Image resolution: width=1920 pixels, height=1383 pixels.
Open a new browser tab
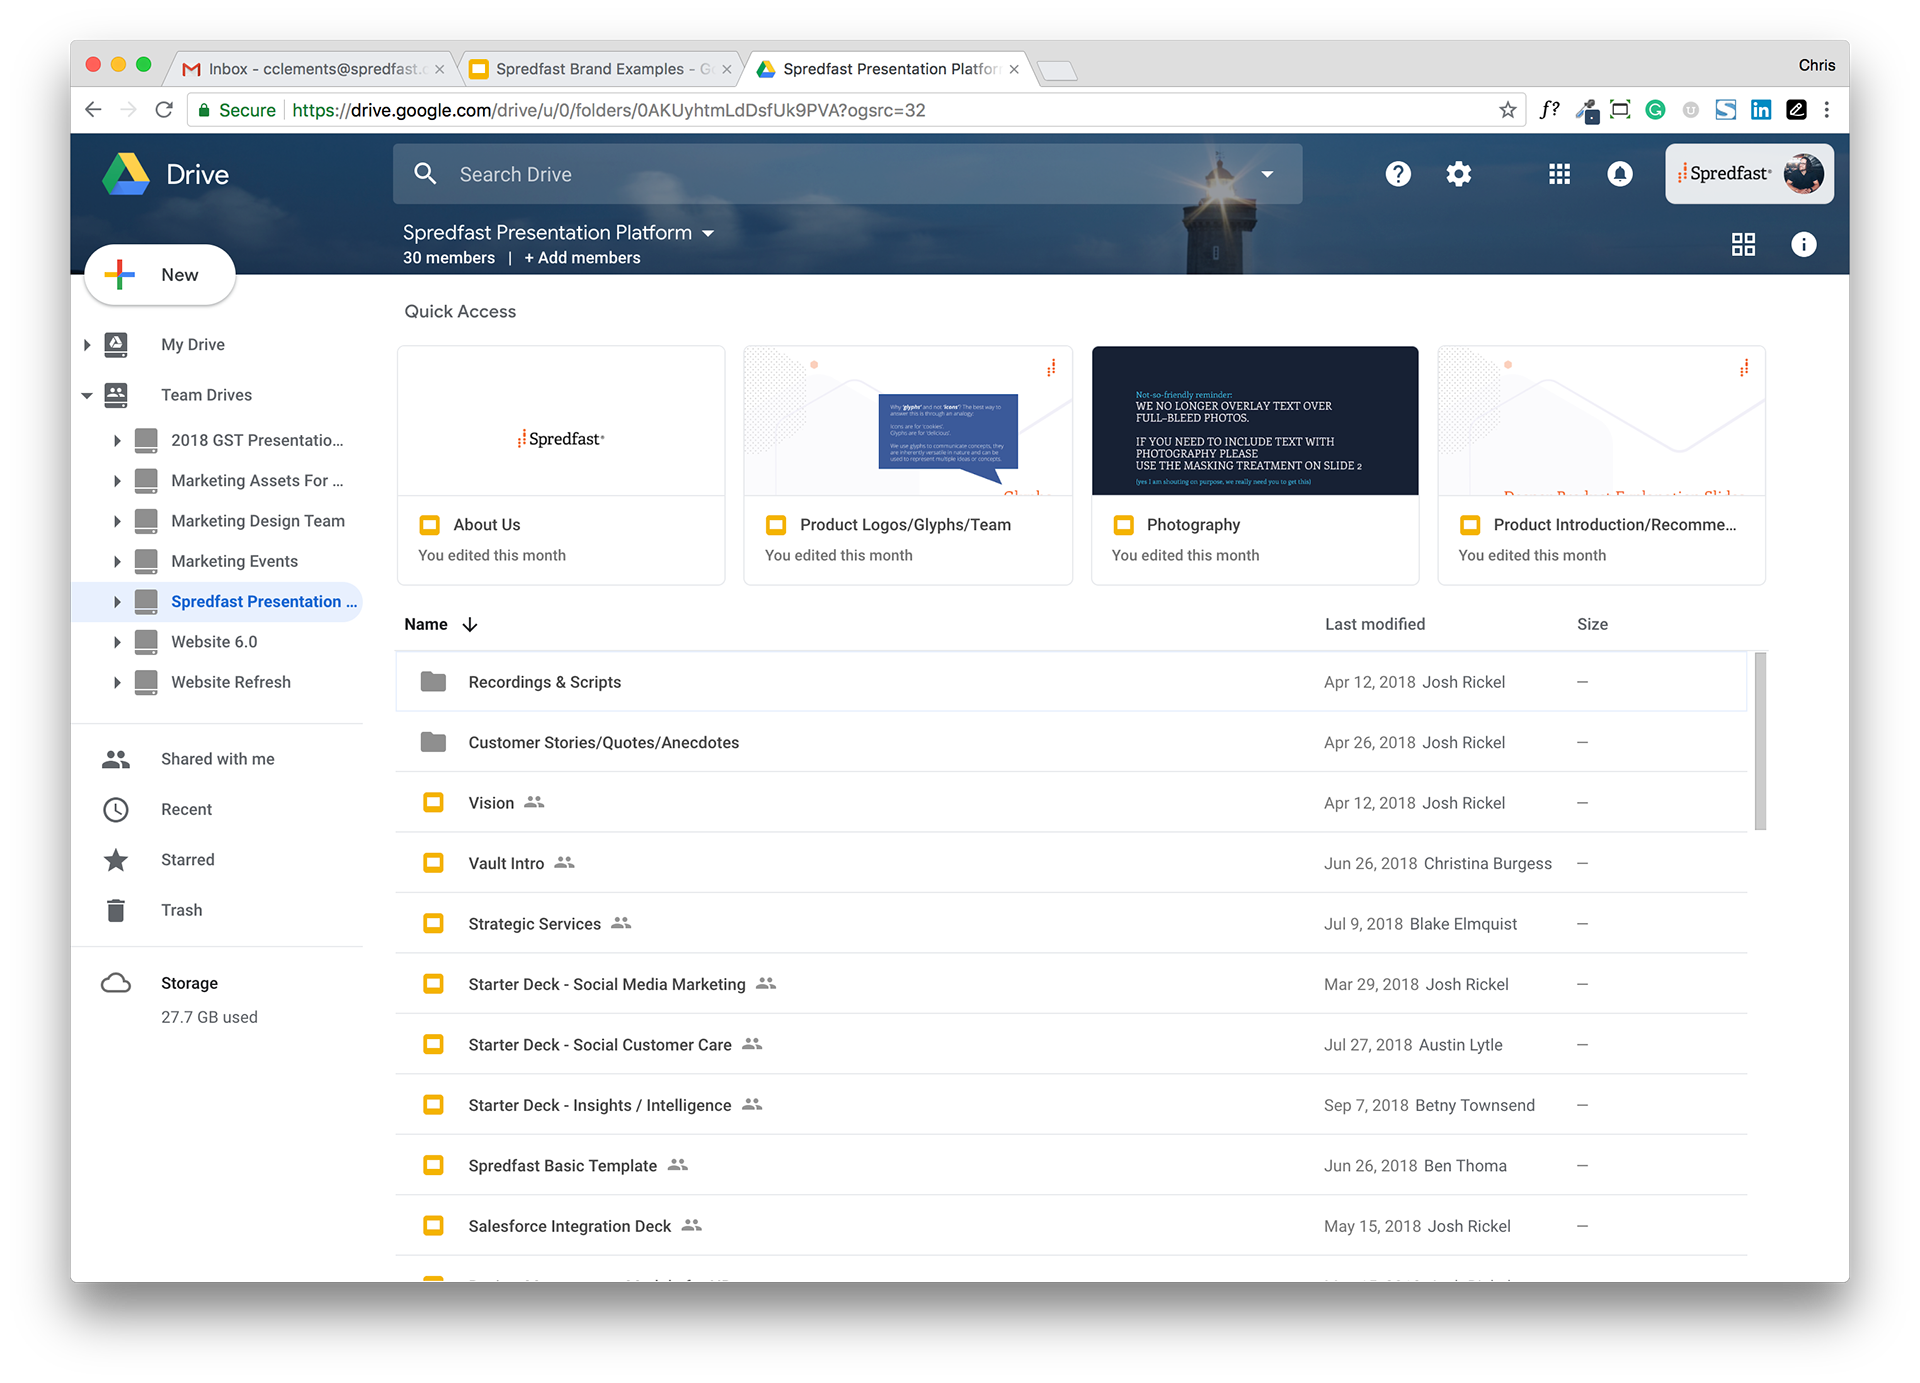1056,70
